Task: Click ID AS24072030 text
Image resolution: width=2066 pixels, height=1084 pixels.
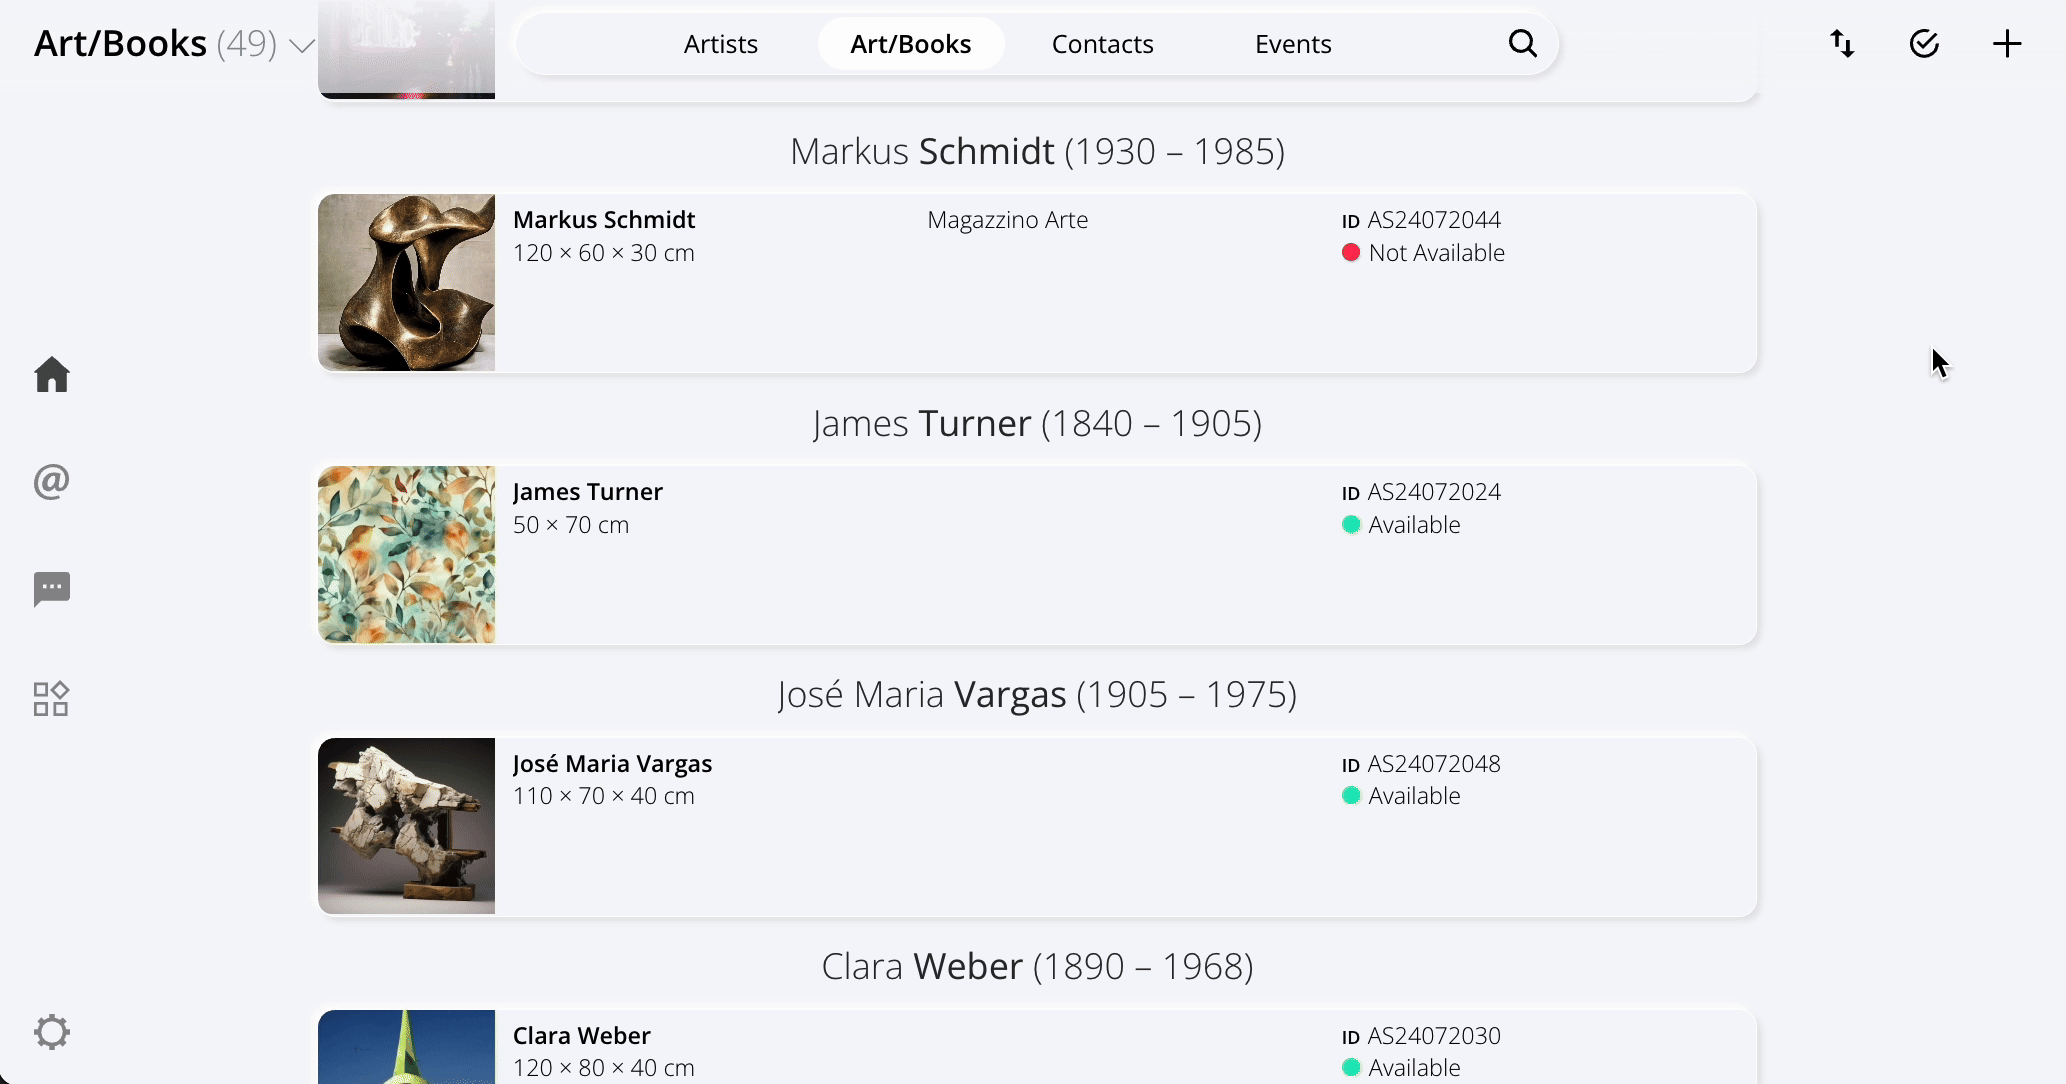Action: tap(1421, 1036)
